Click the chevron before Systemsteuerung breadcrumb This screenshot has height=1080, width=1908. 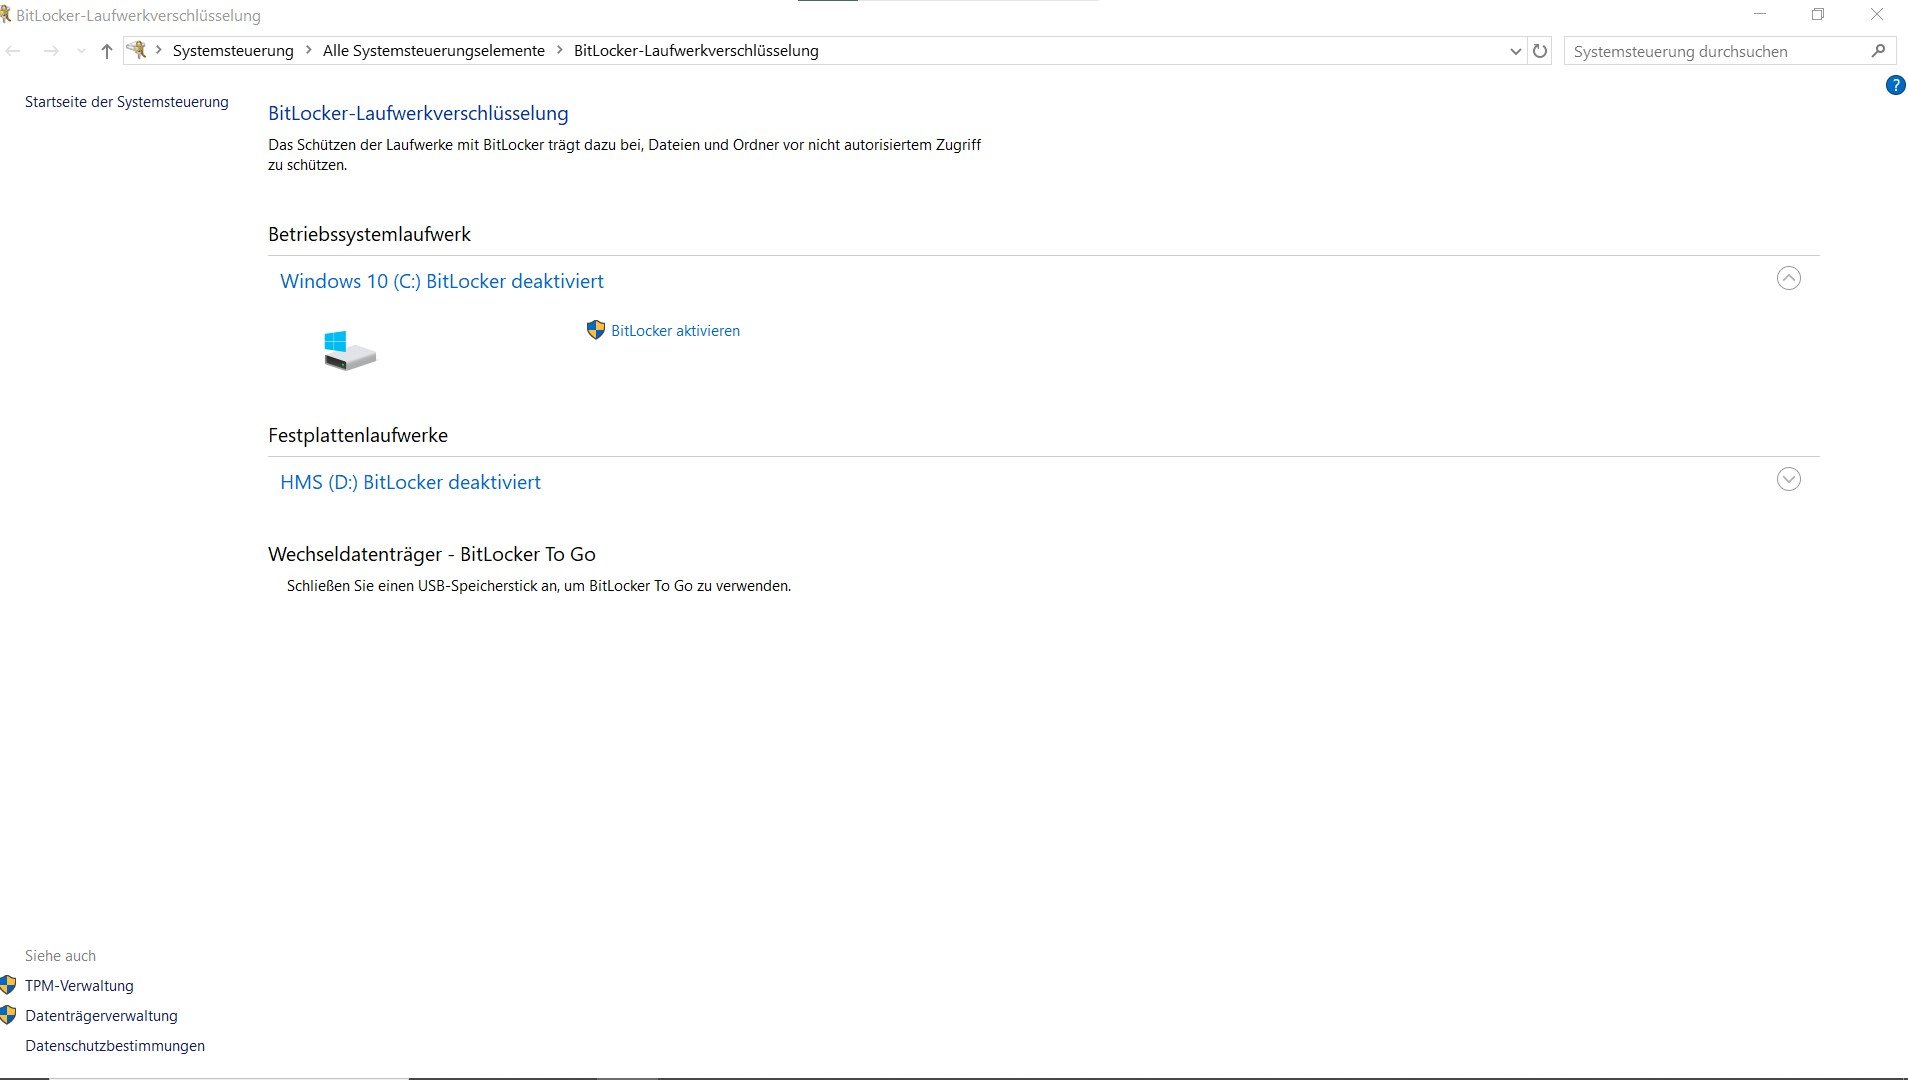[158, 50]
